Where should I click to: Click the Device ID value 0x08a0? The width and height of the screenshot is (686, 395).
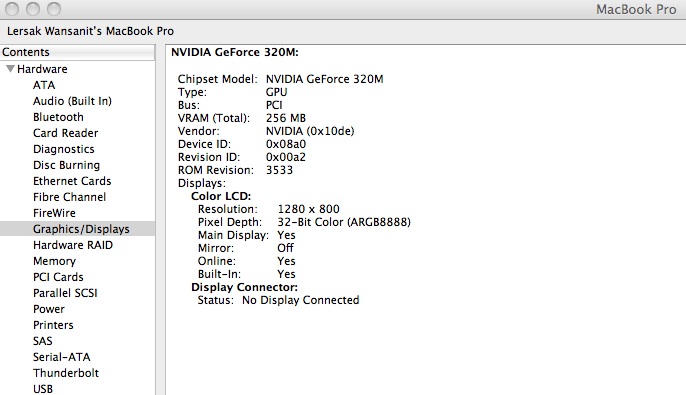click(x=286, y=144)
